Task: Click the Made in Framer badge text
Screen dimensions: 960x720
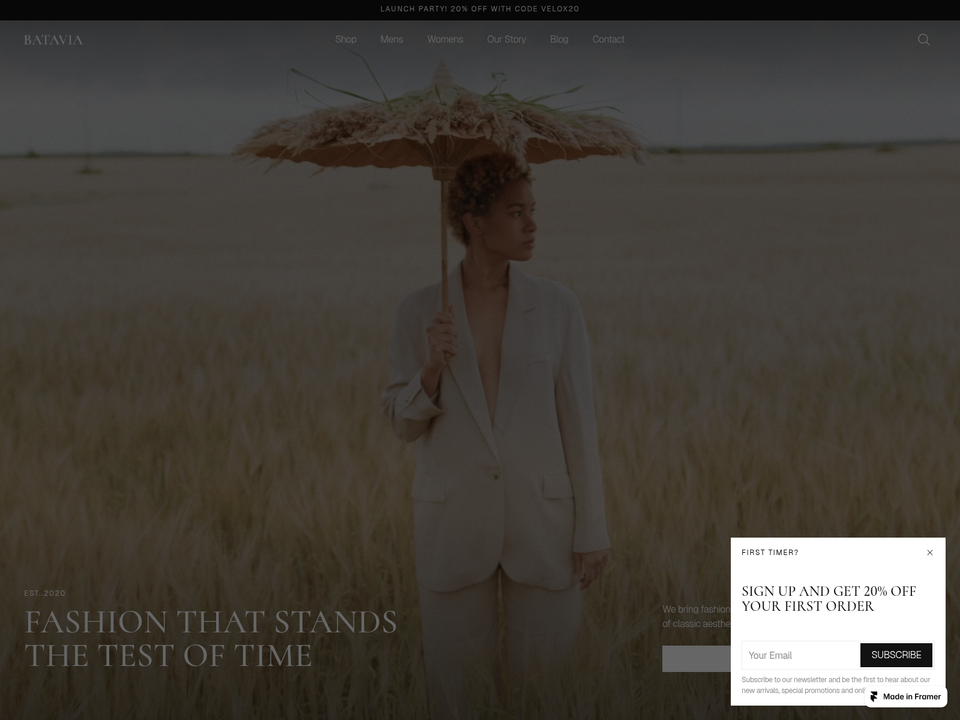Action: click(x=912, y=697)
